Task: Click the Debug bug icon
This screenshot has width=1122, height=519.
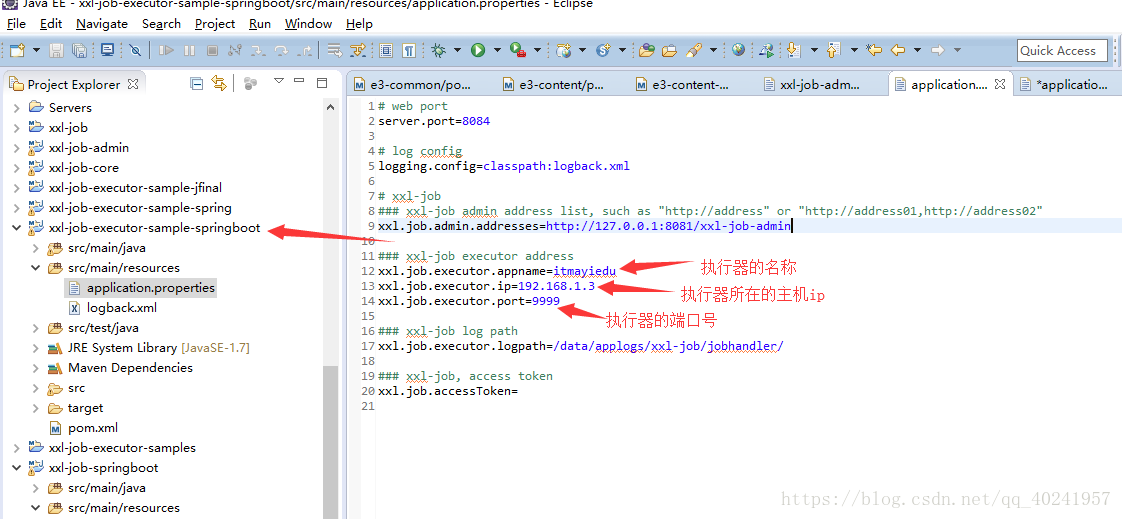Action: [438, 50]
